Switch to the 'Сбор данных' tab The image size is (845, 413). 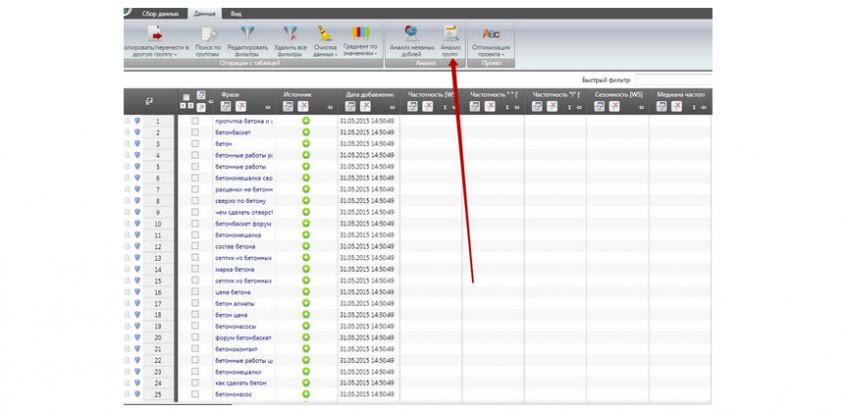click(165, 14)
